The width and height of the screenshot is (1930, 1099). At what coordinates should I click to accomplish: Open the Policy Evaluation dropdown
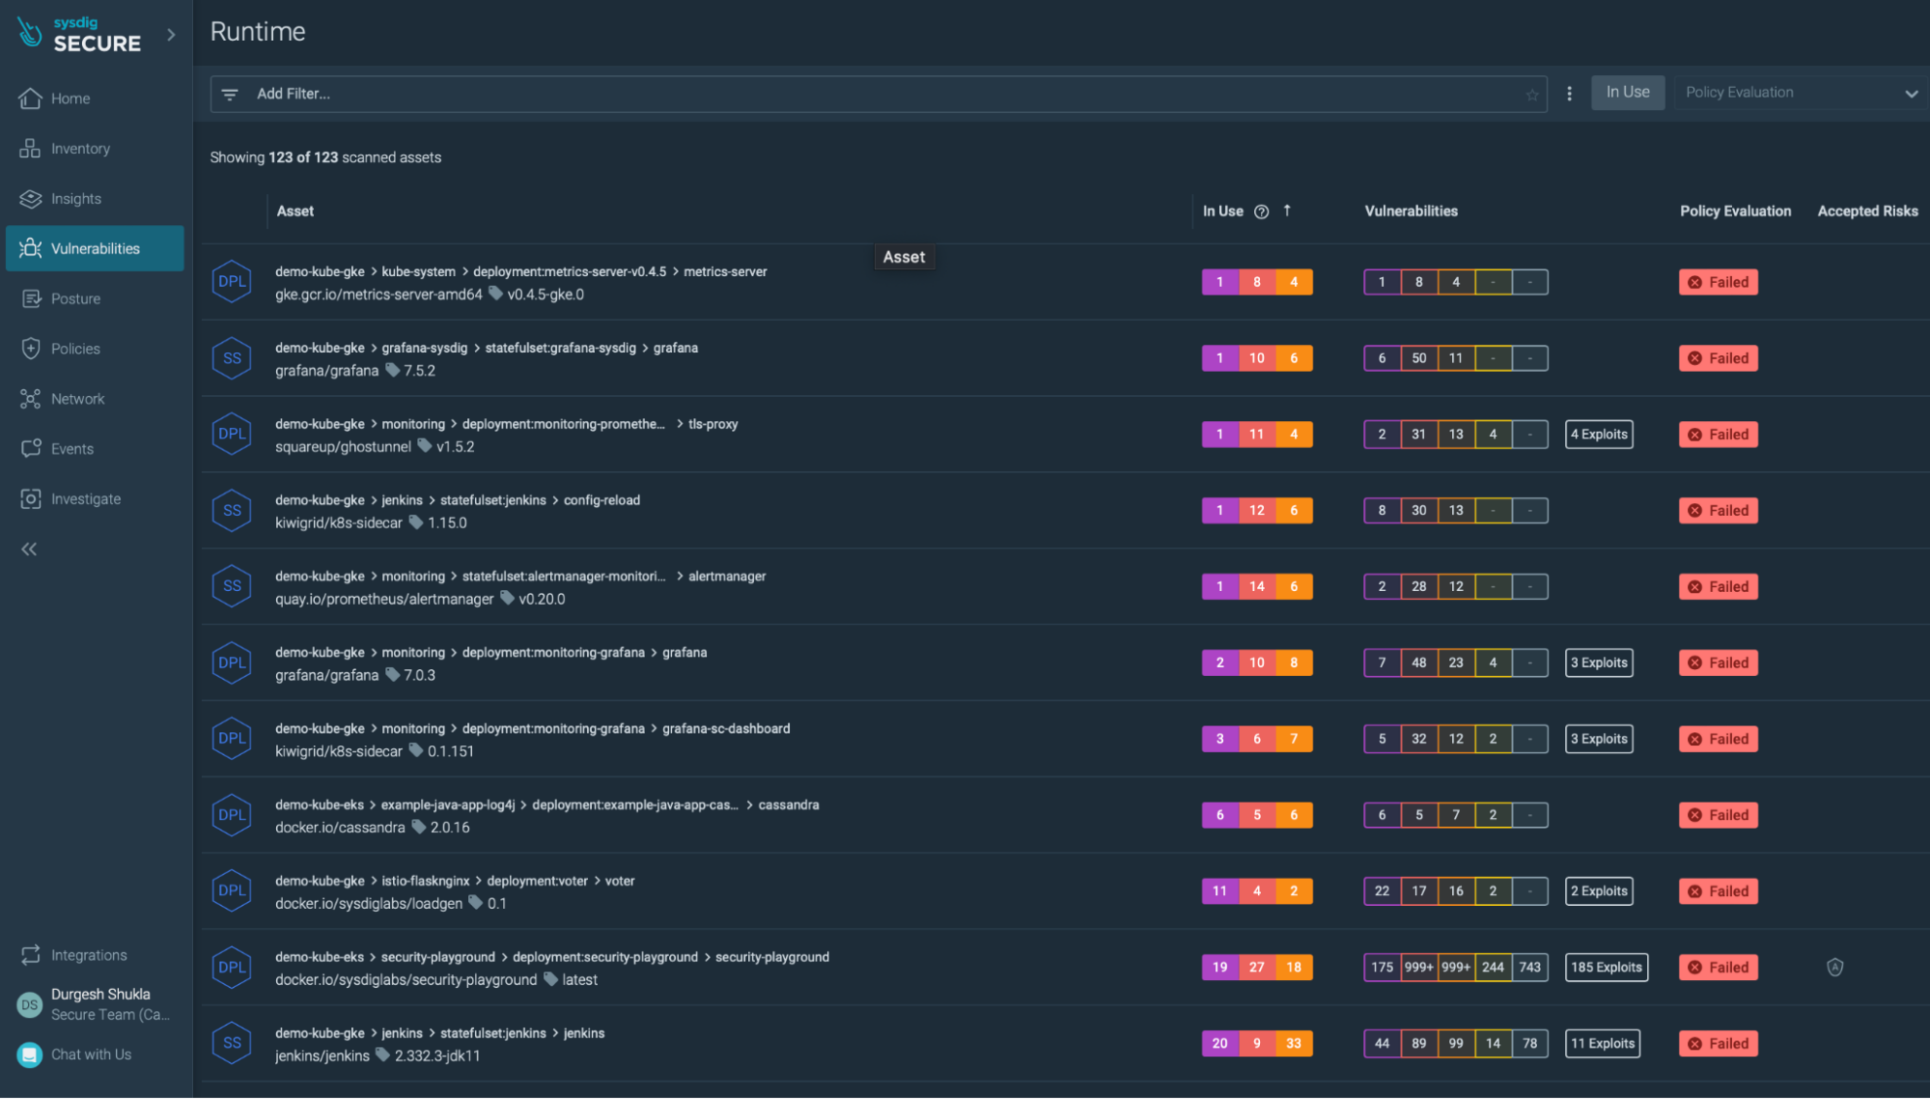1800,92
